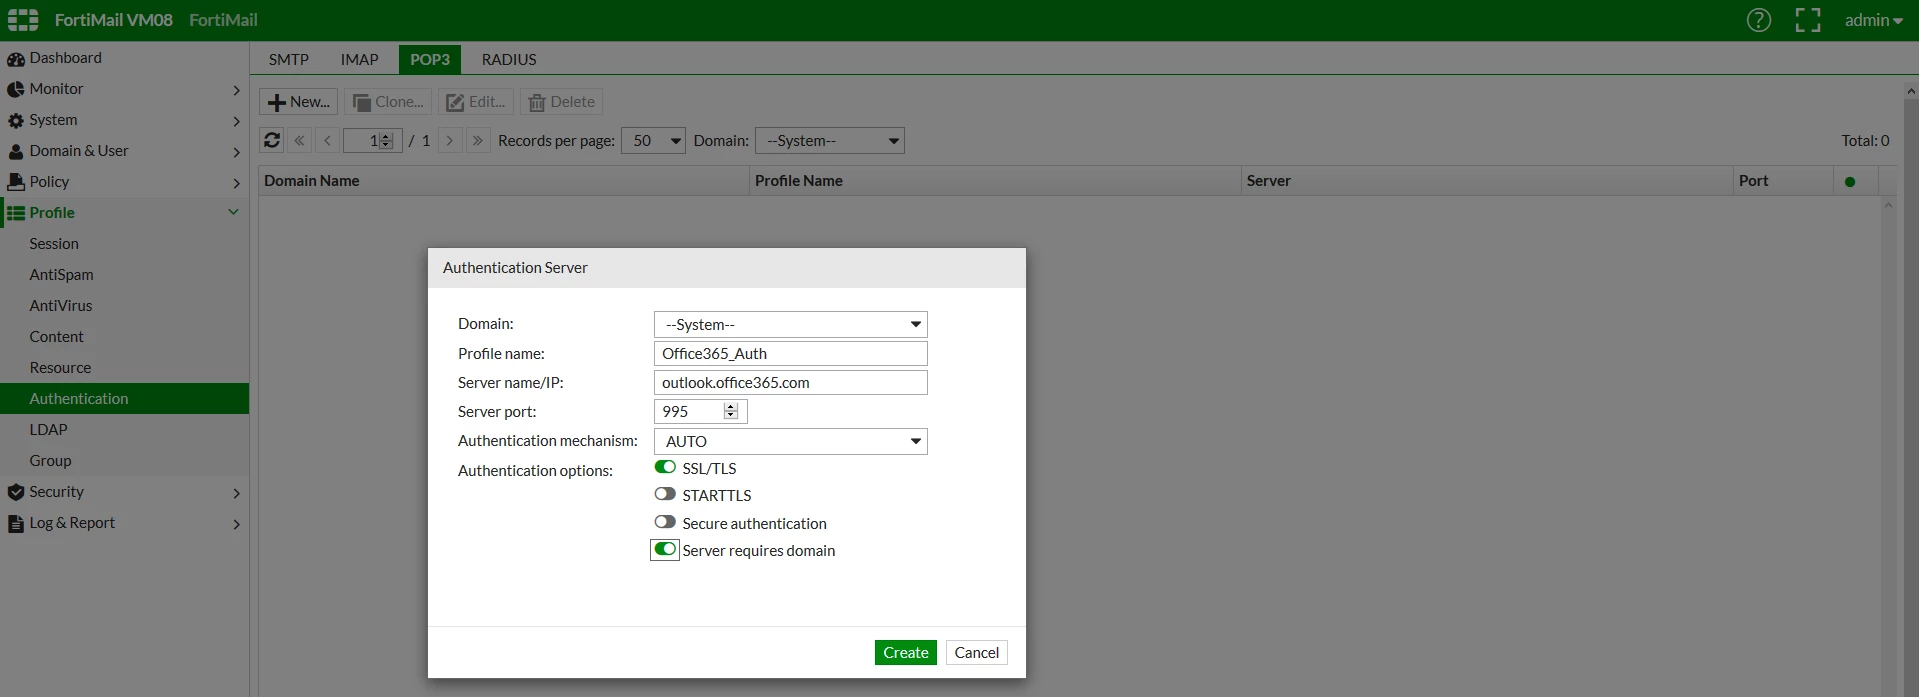The height and width of the screenshot is (697, 1919).
Task: Click the green status dot column header
Action: pyautogui.click(x=1850, y=182)
